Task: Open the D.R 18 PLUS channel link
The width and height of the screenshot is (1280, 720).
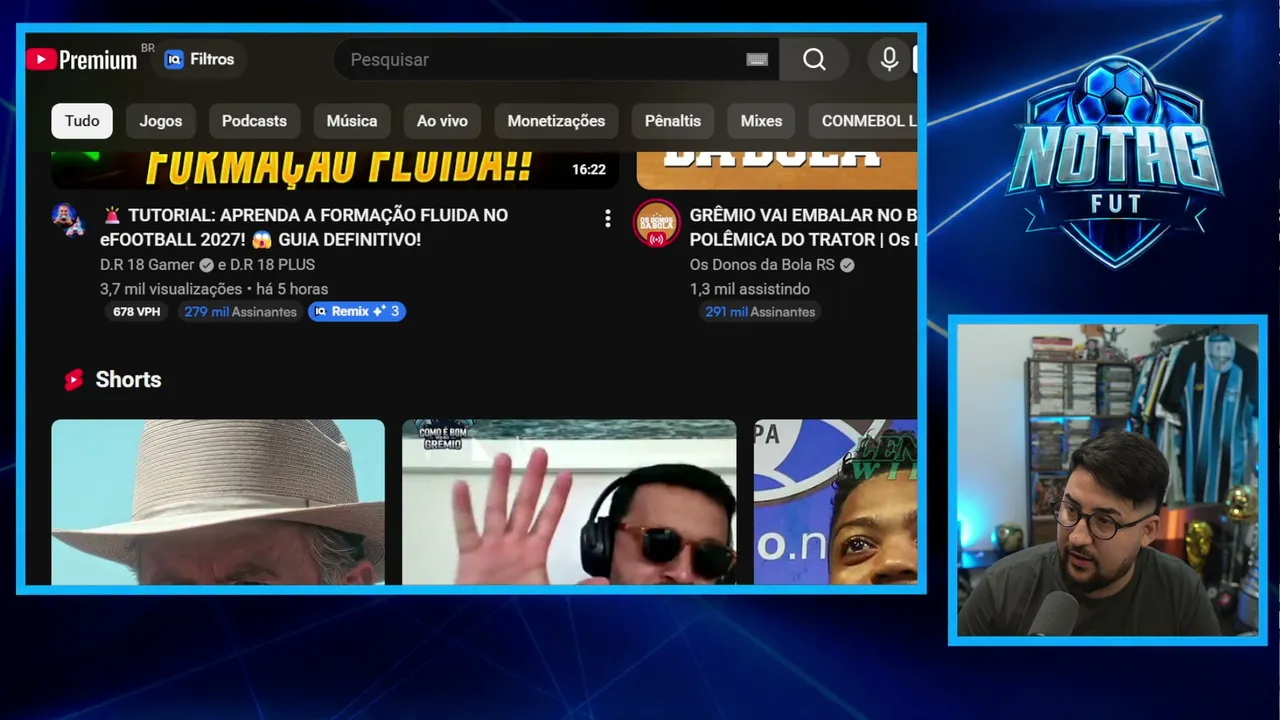Action: [272, 265]
